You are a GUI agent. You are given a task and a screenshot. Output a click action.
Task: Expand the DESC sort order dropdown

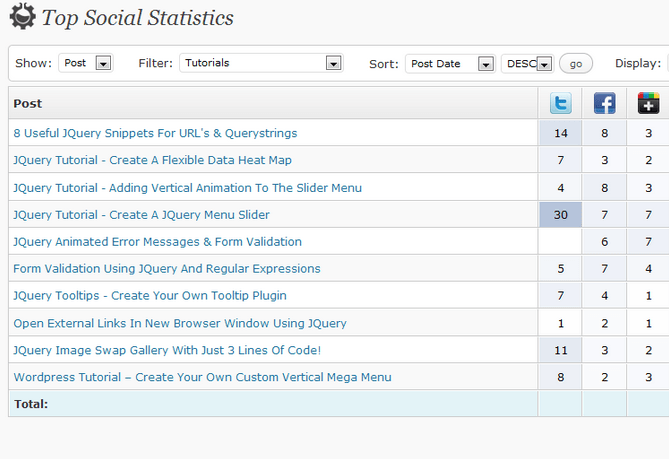click(x=527, y=64)
